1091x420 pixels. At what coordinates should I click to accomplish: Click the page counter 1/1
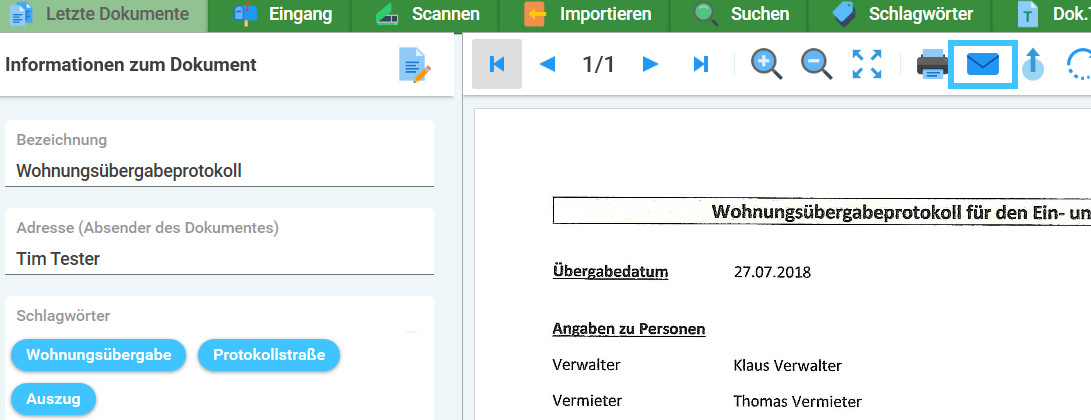tap(599, 65)
